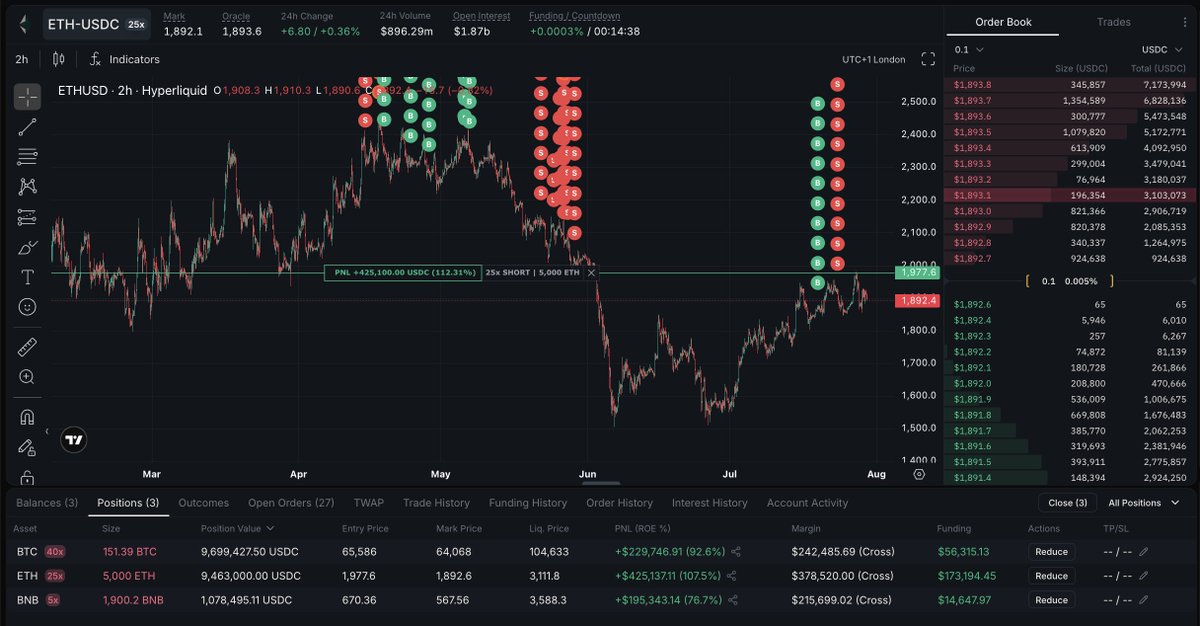This screenshot has width=1200, height=626.
Task: Click the PNL +425,100.00 USDC chart label
Action: point(402,272)
